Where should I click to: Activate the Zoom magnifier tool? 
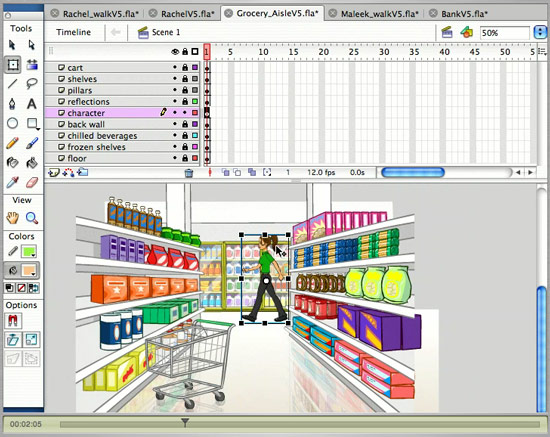point(32,218)
